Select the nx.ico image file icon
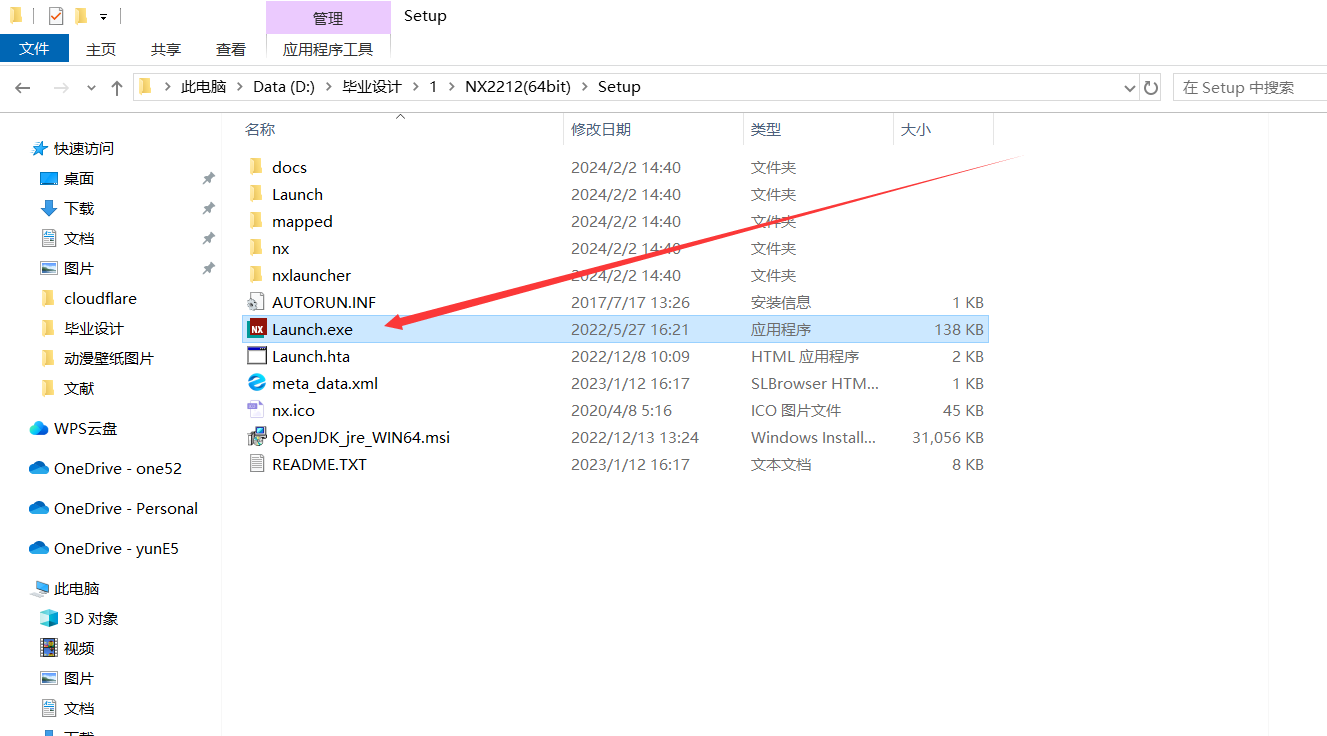This screenshot has height=736, width=1327. 257,410
